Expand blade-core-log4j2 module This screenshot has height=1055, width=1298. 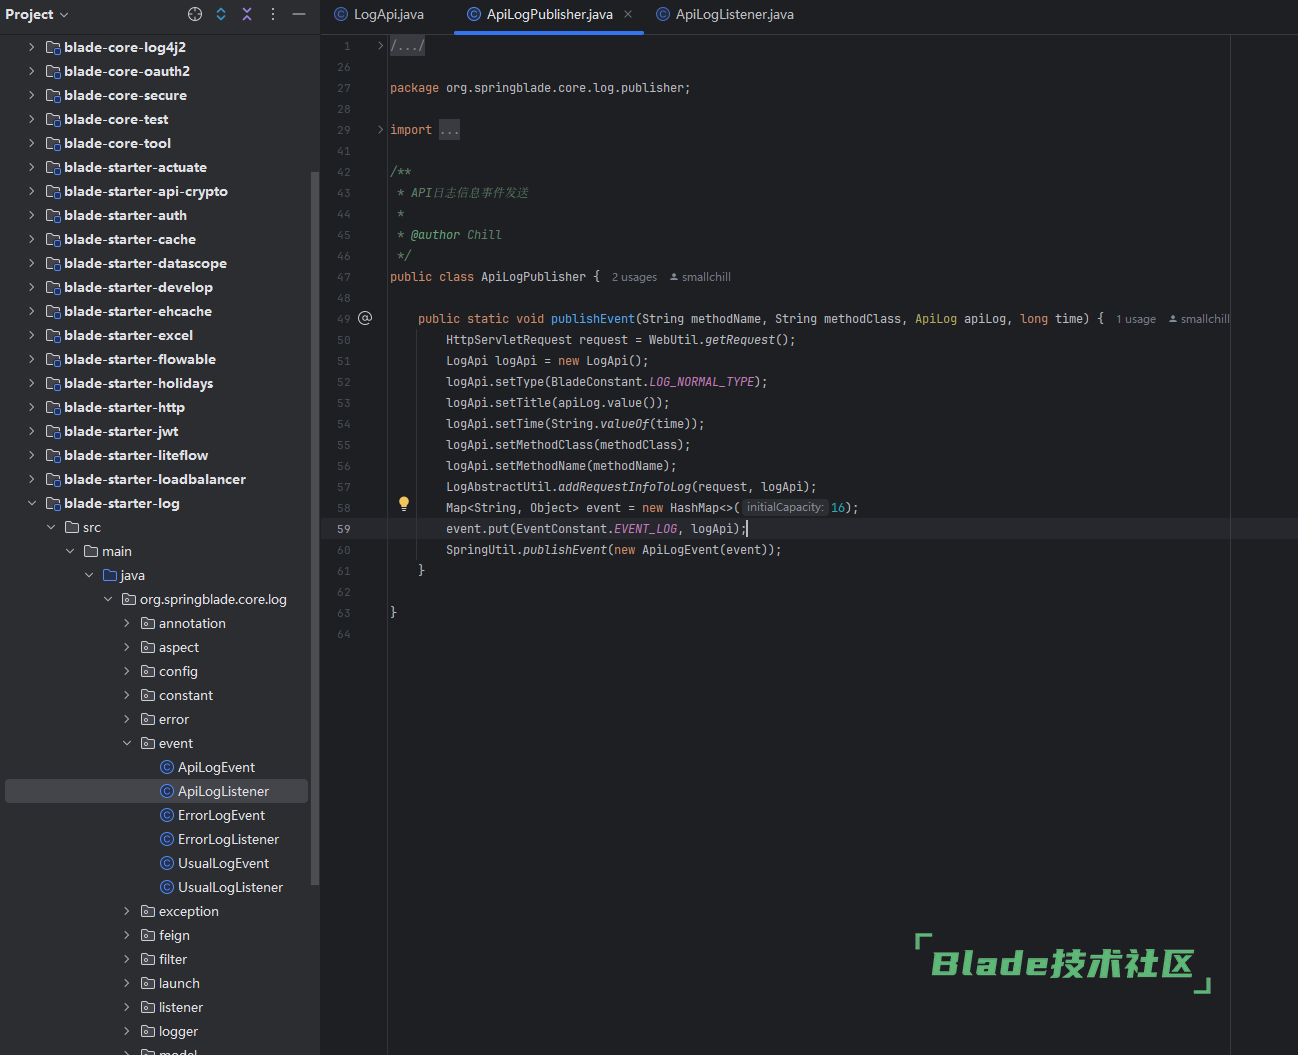click(31, 47)
